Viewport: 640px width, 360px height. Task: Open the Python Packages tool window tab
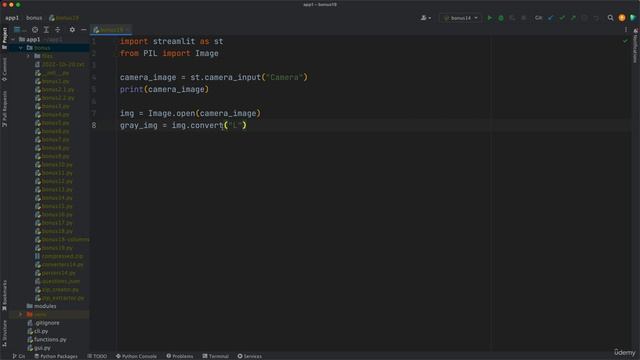pyautogui.click(x=56, y=356)
